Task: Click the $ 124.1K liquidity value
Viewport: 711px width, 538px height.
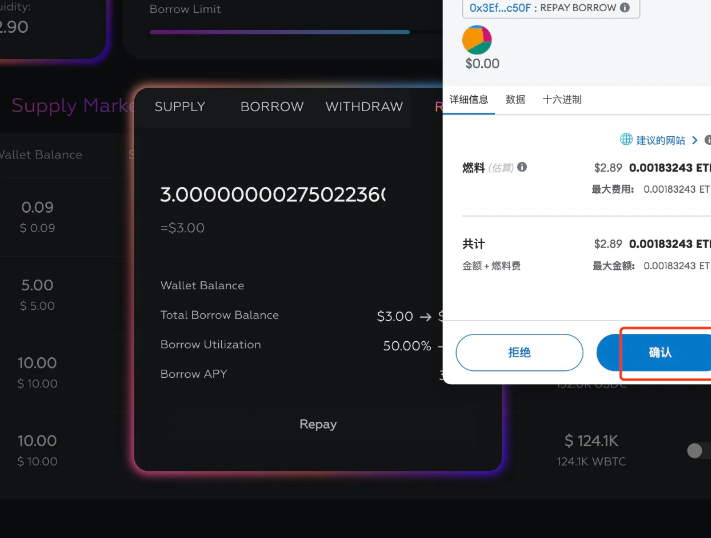Action: [x=591, y=440]
